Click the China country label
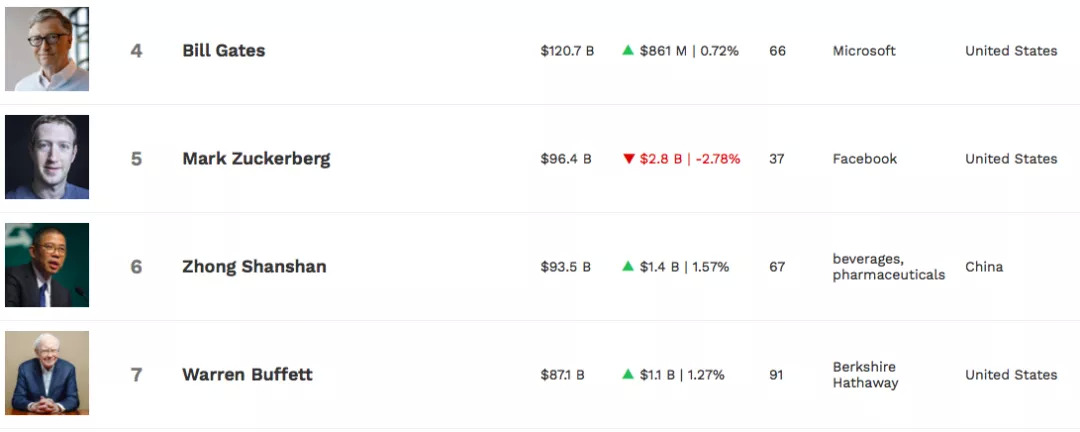The height and width of the screenshot is (432, 1080). [x=984, y=267]
